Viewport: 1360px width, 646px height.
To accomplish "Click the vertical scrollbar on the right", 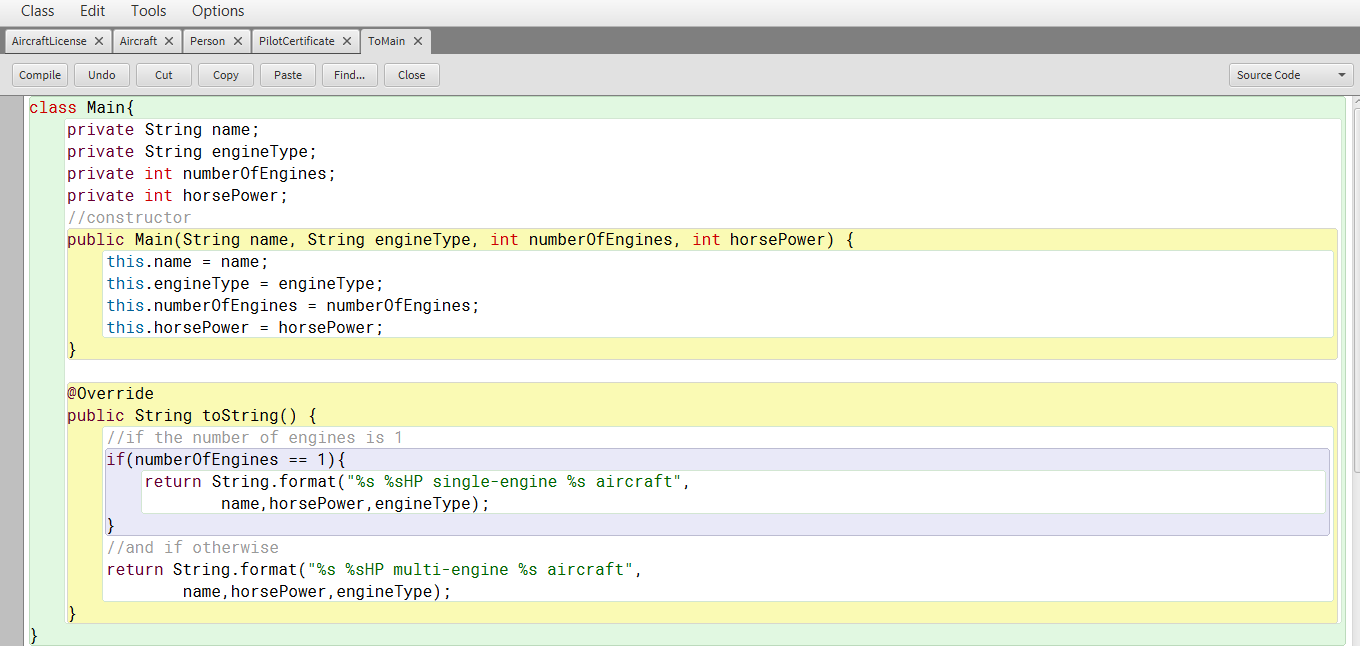I will click(1352, 300).
